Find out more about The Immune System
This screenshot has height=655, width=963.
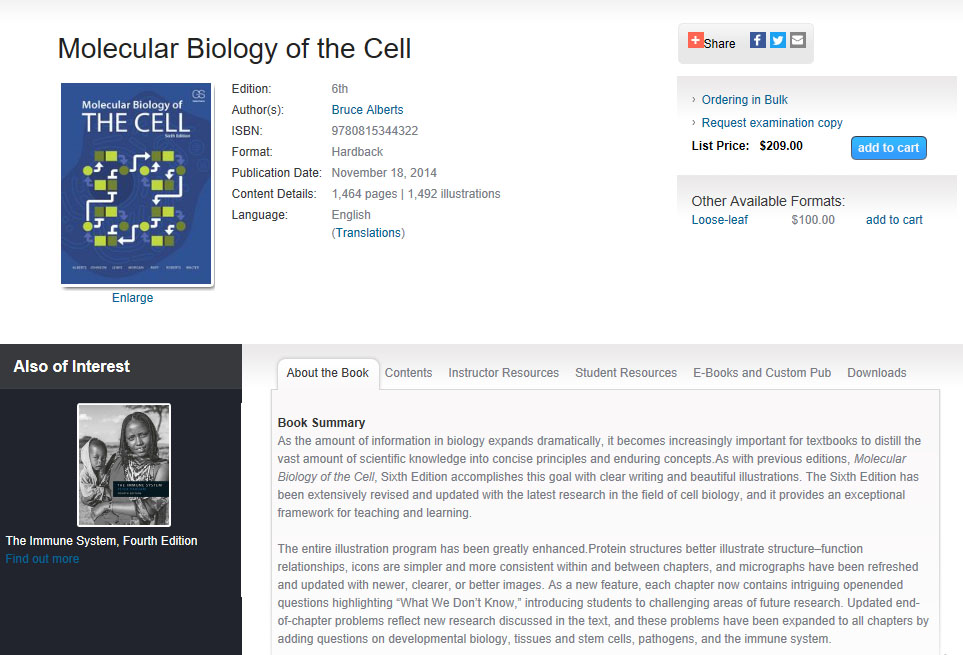[42, 559]
